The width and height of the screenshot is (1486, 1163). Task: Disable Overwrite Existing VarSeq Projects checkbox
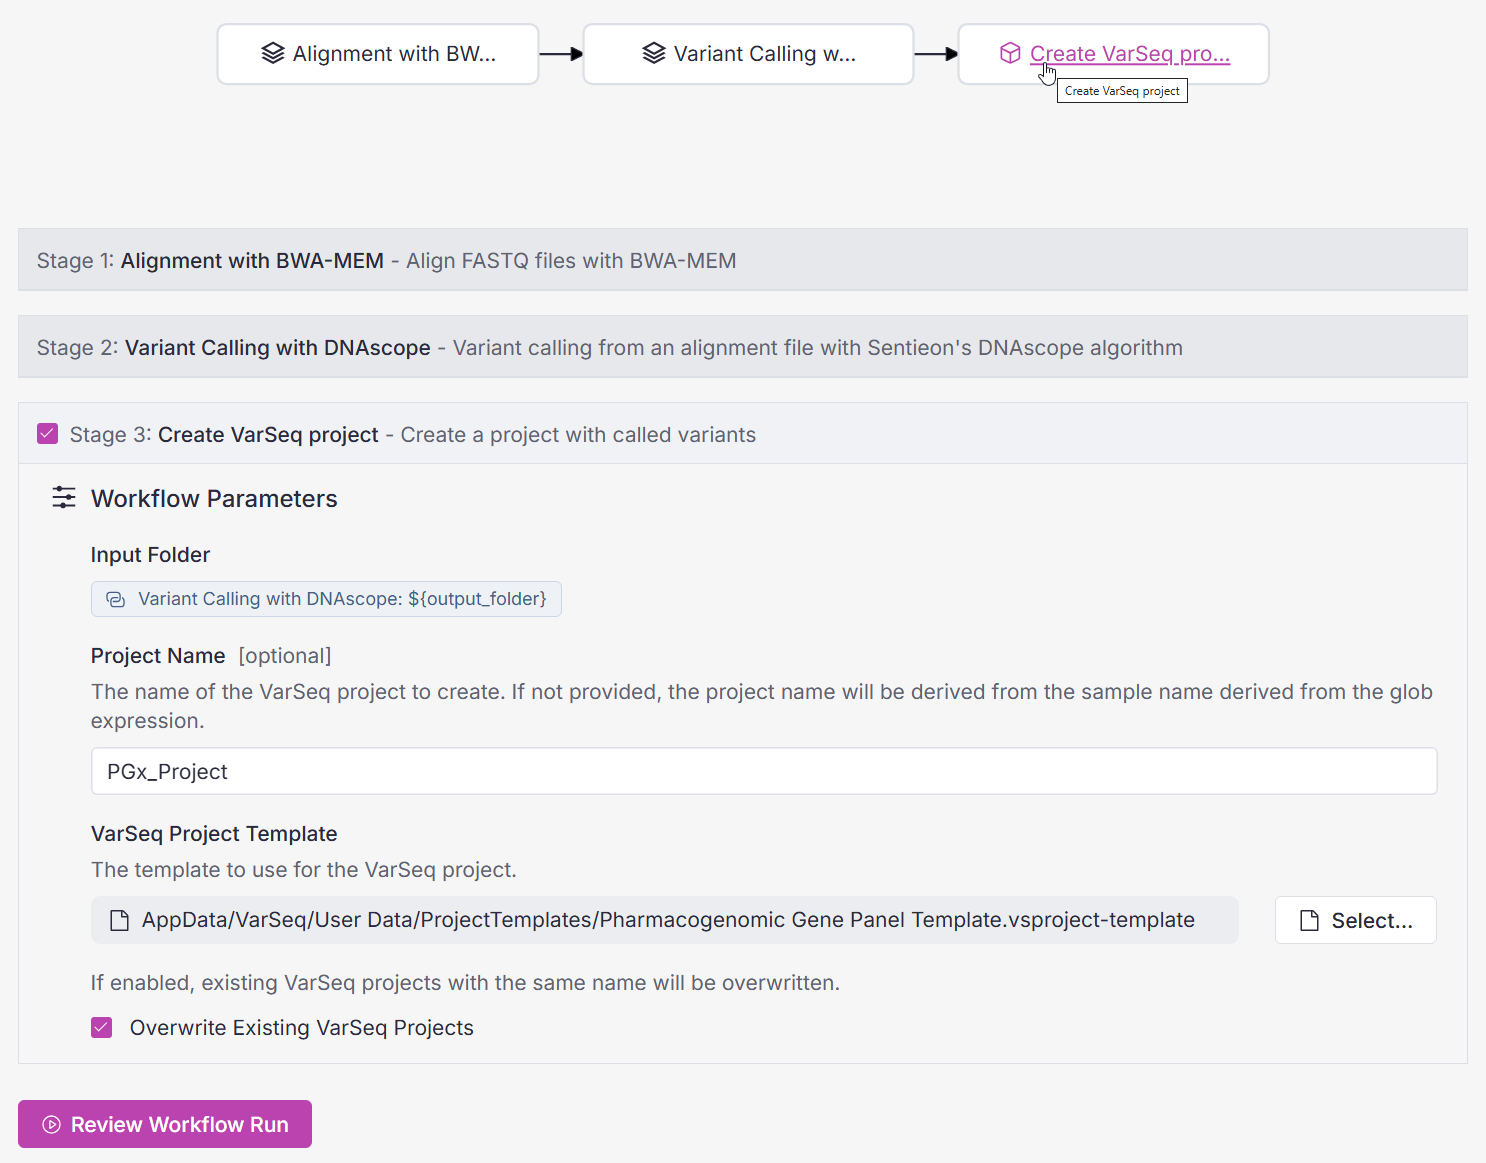(x=102, y=1028)
